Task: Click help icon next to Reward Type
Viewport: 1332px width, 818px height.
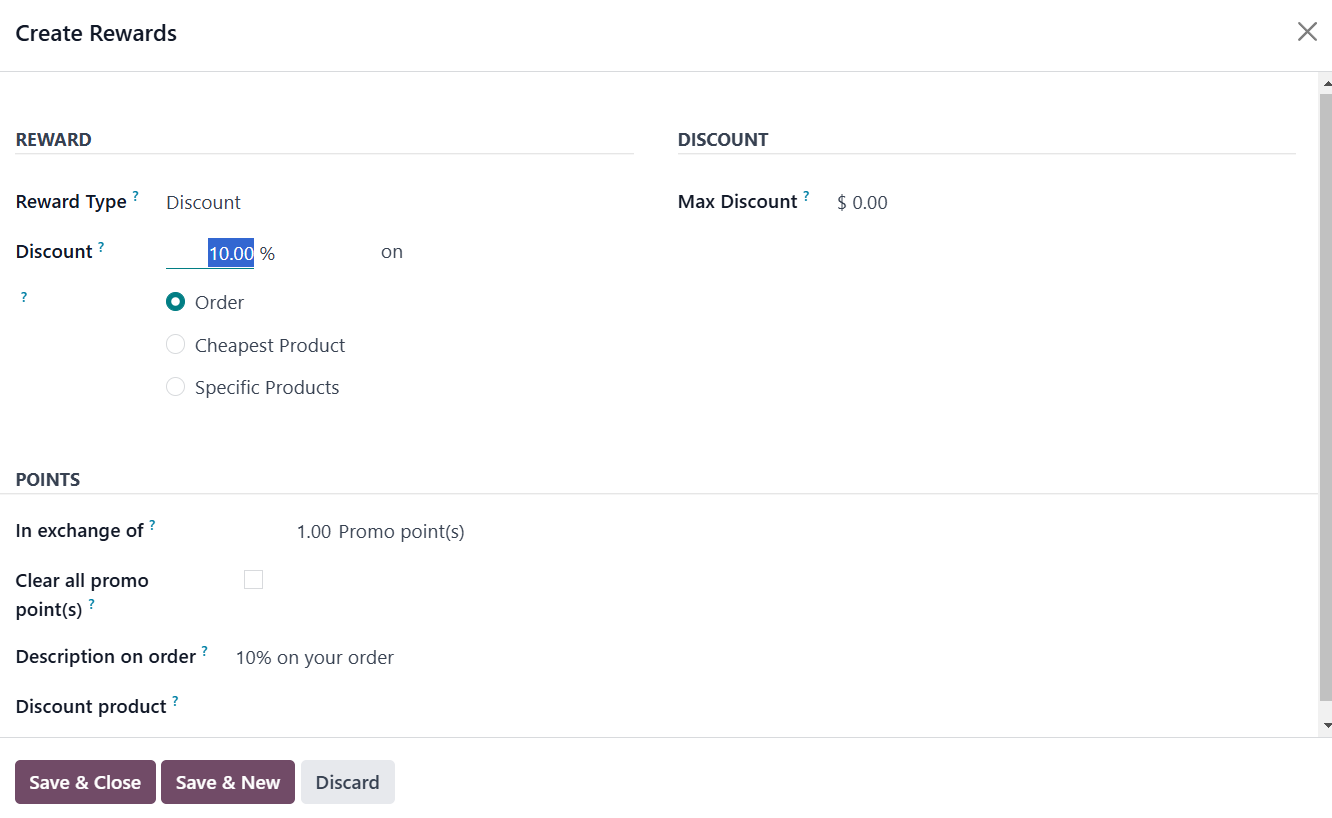Action: pyautogui.click(x=136, y=196)
